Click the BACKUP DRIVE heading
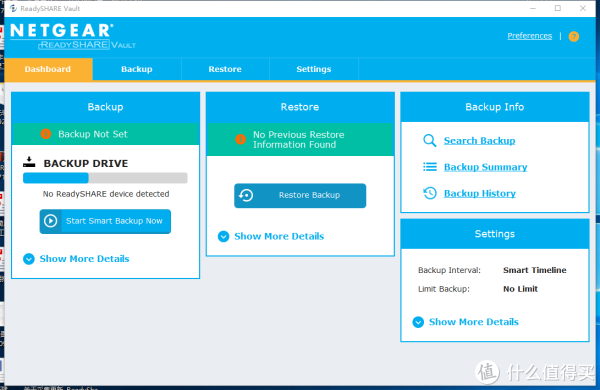The height and width of the screenshot is (390, 600). point(86,163)
